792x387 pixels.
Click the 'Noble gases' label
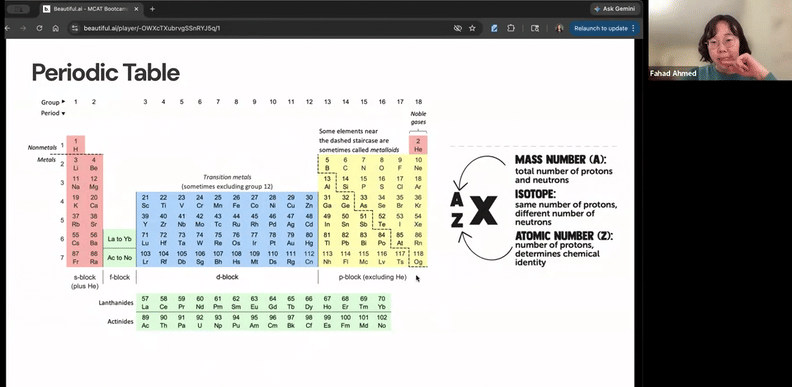[x=418, y=118]
